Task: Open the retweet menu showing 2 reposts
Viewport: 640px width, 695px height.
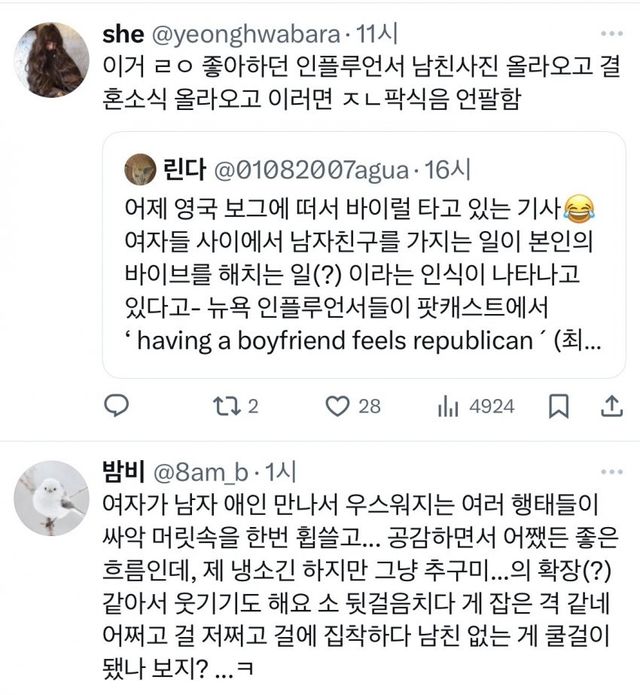Action: (227, 406)
